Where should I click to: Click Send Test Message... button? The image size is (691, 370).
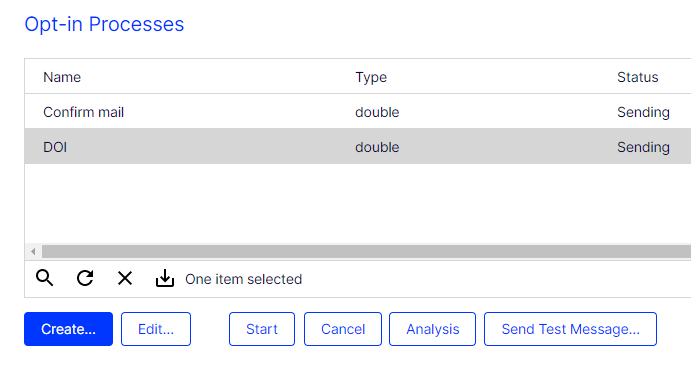click(x=570, y=329)
